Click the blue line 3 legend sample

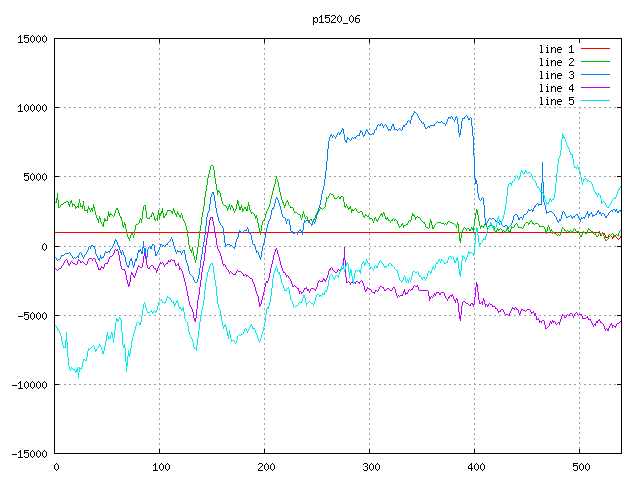[x=595, y=75]
